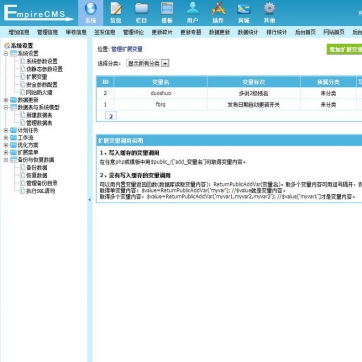This screenshot has width=362, height=362.
Task: Open 网站防火墙 in the sidebar tree
Action: click(40, 92)
